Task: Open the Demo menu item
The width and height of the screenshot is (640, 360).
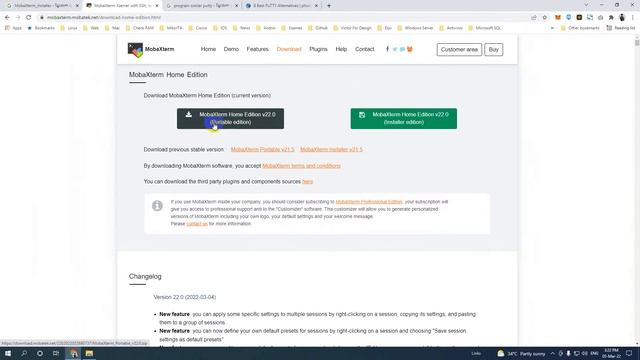Action: (x=231, y=49)
